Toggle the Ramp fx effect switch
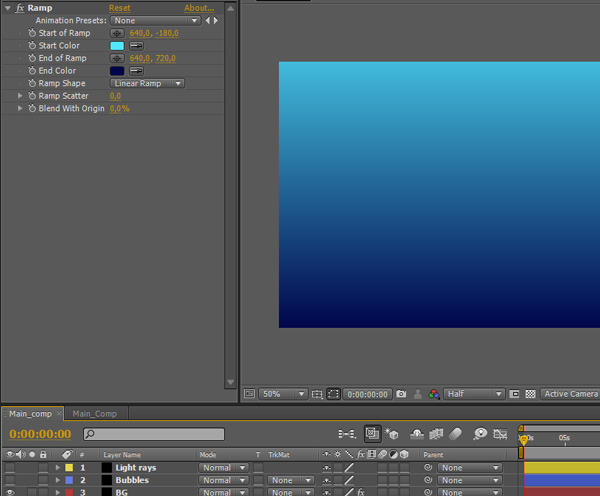Viewport: 600px width, 496px height. click(20, 8)
